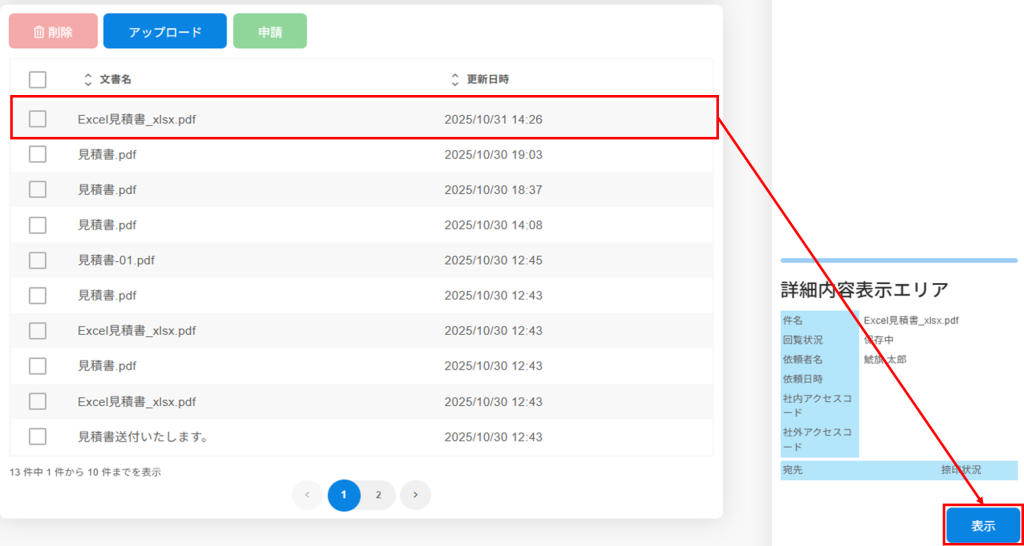Click the trash icon on 削除 button
The image size is (1024, 546).
(39, 32)
